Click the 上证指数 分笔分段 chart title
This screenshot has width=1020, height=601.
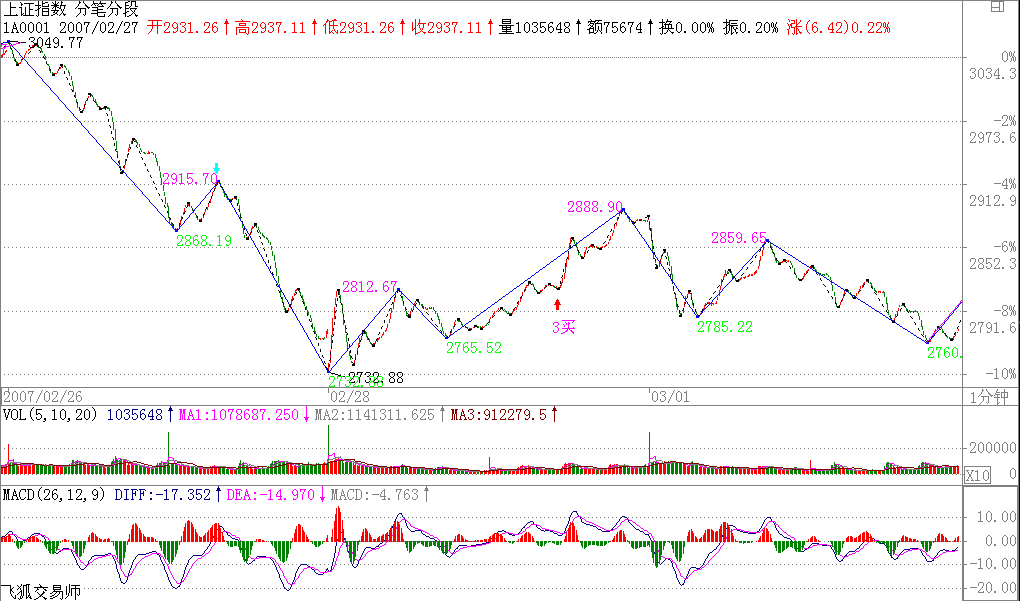point(64,9)
